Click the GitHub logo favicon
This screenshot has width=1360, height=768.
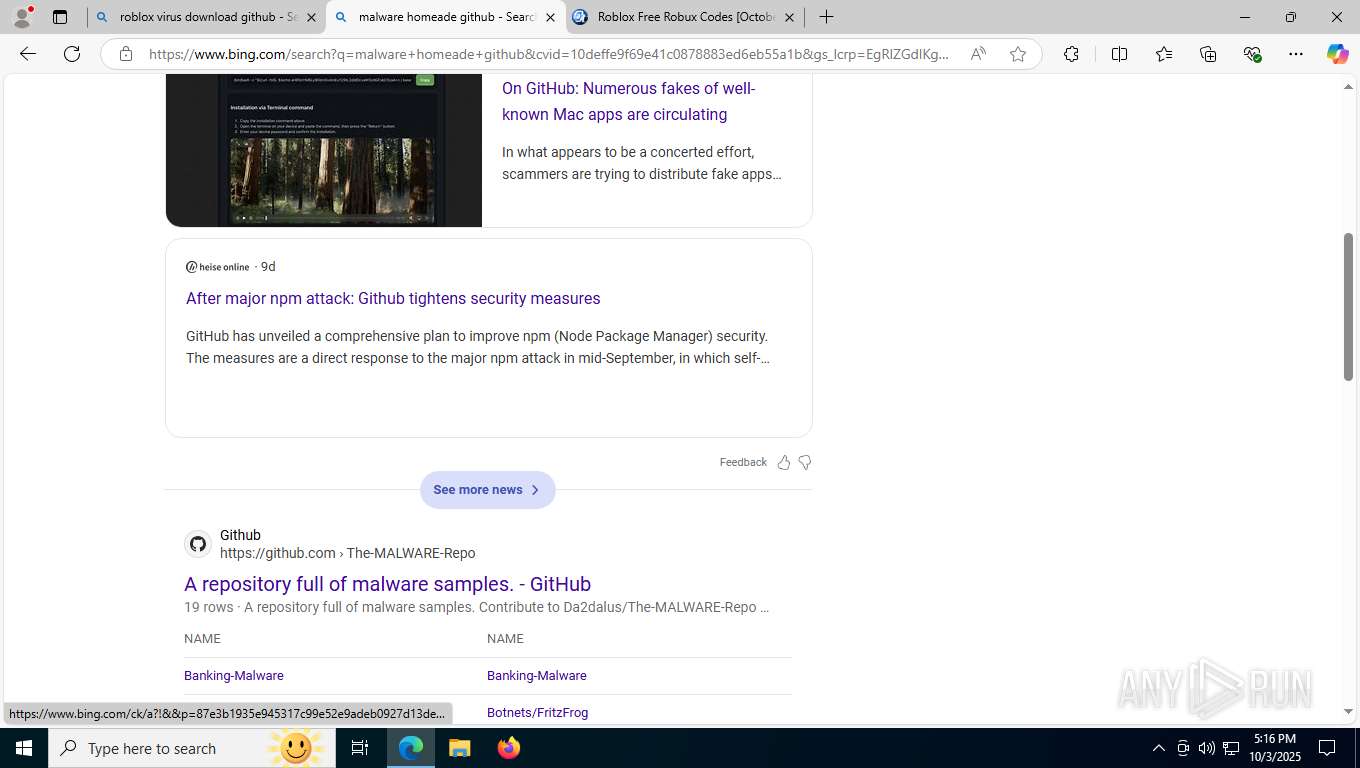pos(198,544)
